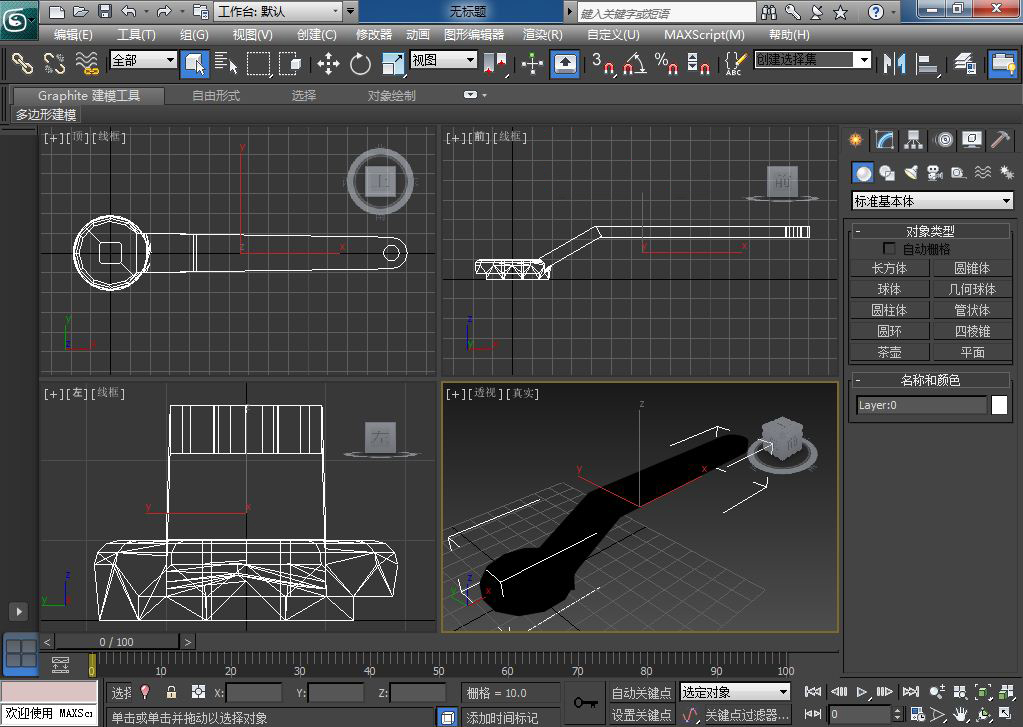The height and width of the screenshot is (727, 1023).
Task: Activate the Select and Rotate tool
Action: pos(360,63)
